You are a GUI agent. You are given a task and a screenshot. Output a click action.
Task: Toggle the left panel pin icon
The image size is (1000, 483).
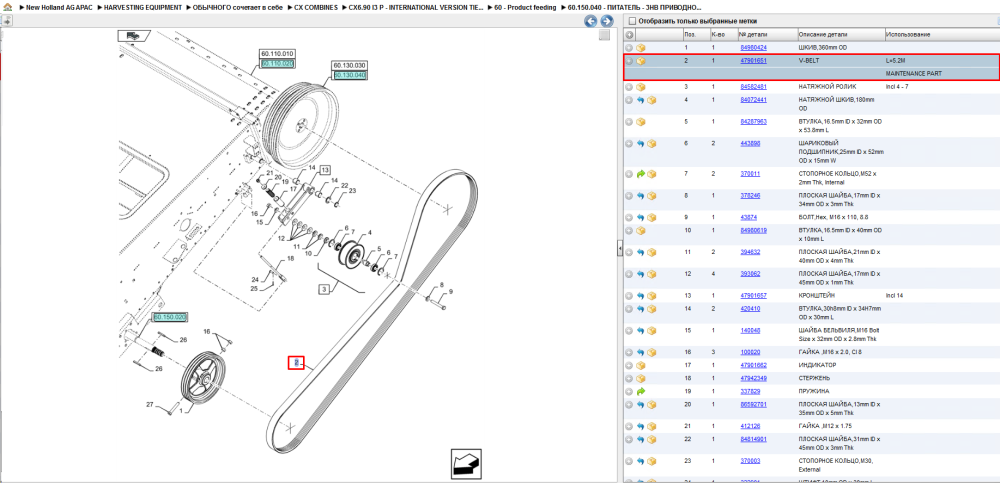(6, 20)
